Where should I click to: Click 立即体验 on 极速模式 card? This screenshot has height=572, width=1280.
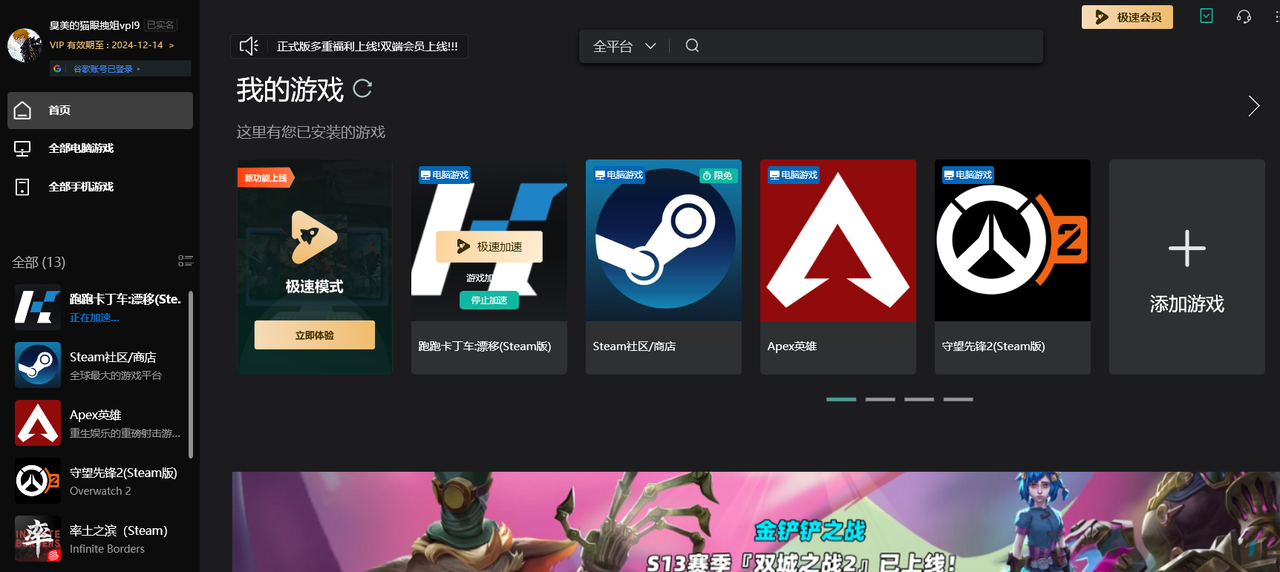tap(314, 335)
